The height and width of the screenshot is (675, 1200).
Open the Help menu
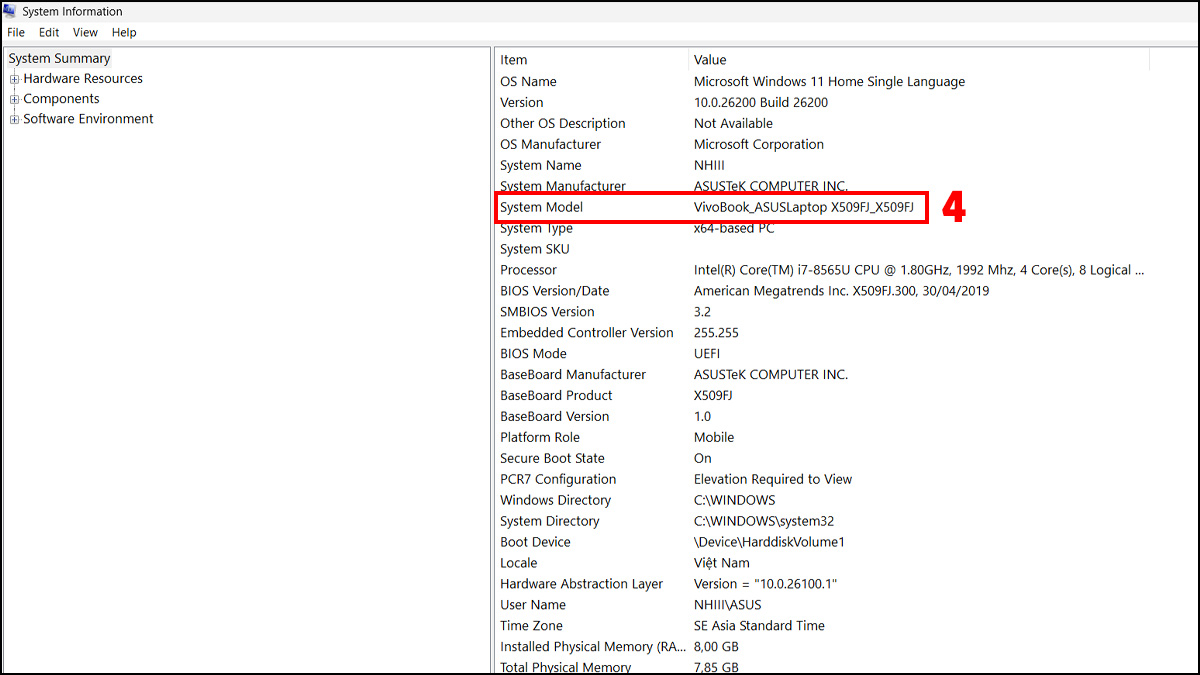coord(124,32)
